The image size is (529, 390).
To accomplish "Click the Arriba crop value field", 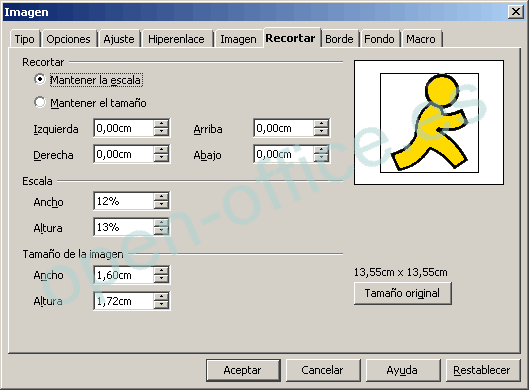I will point(283,128).
